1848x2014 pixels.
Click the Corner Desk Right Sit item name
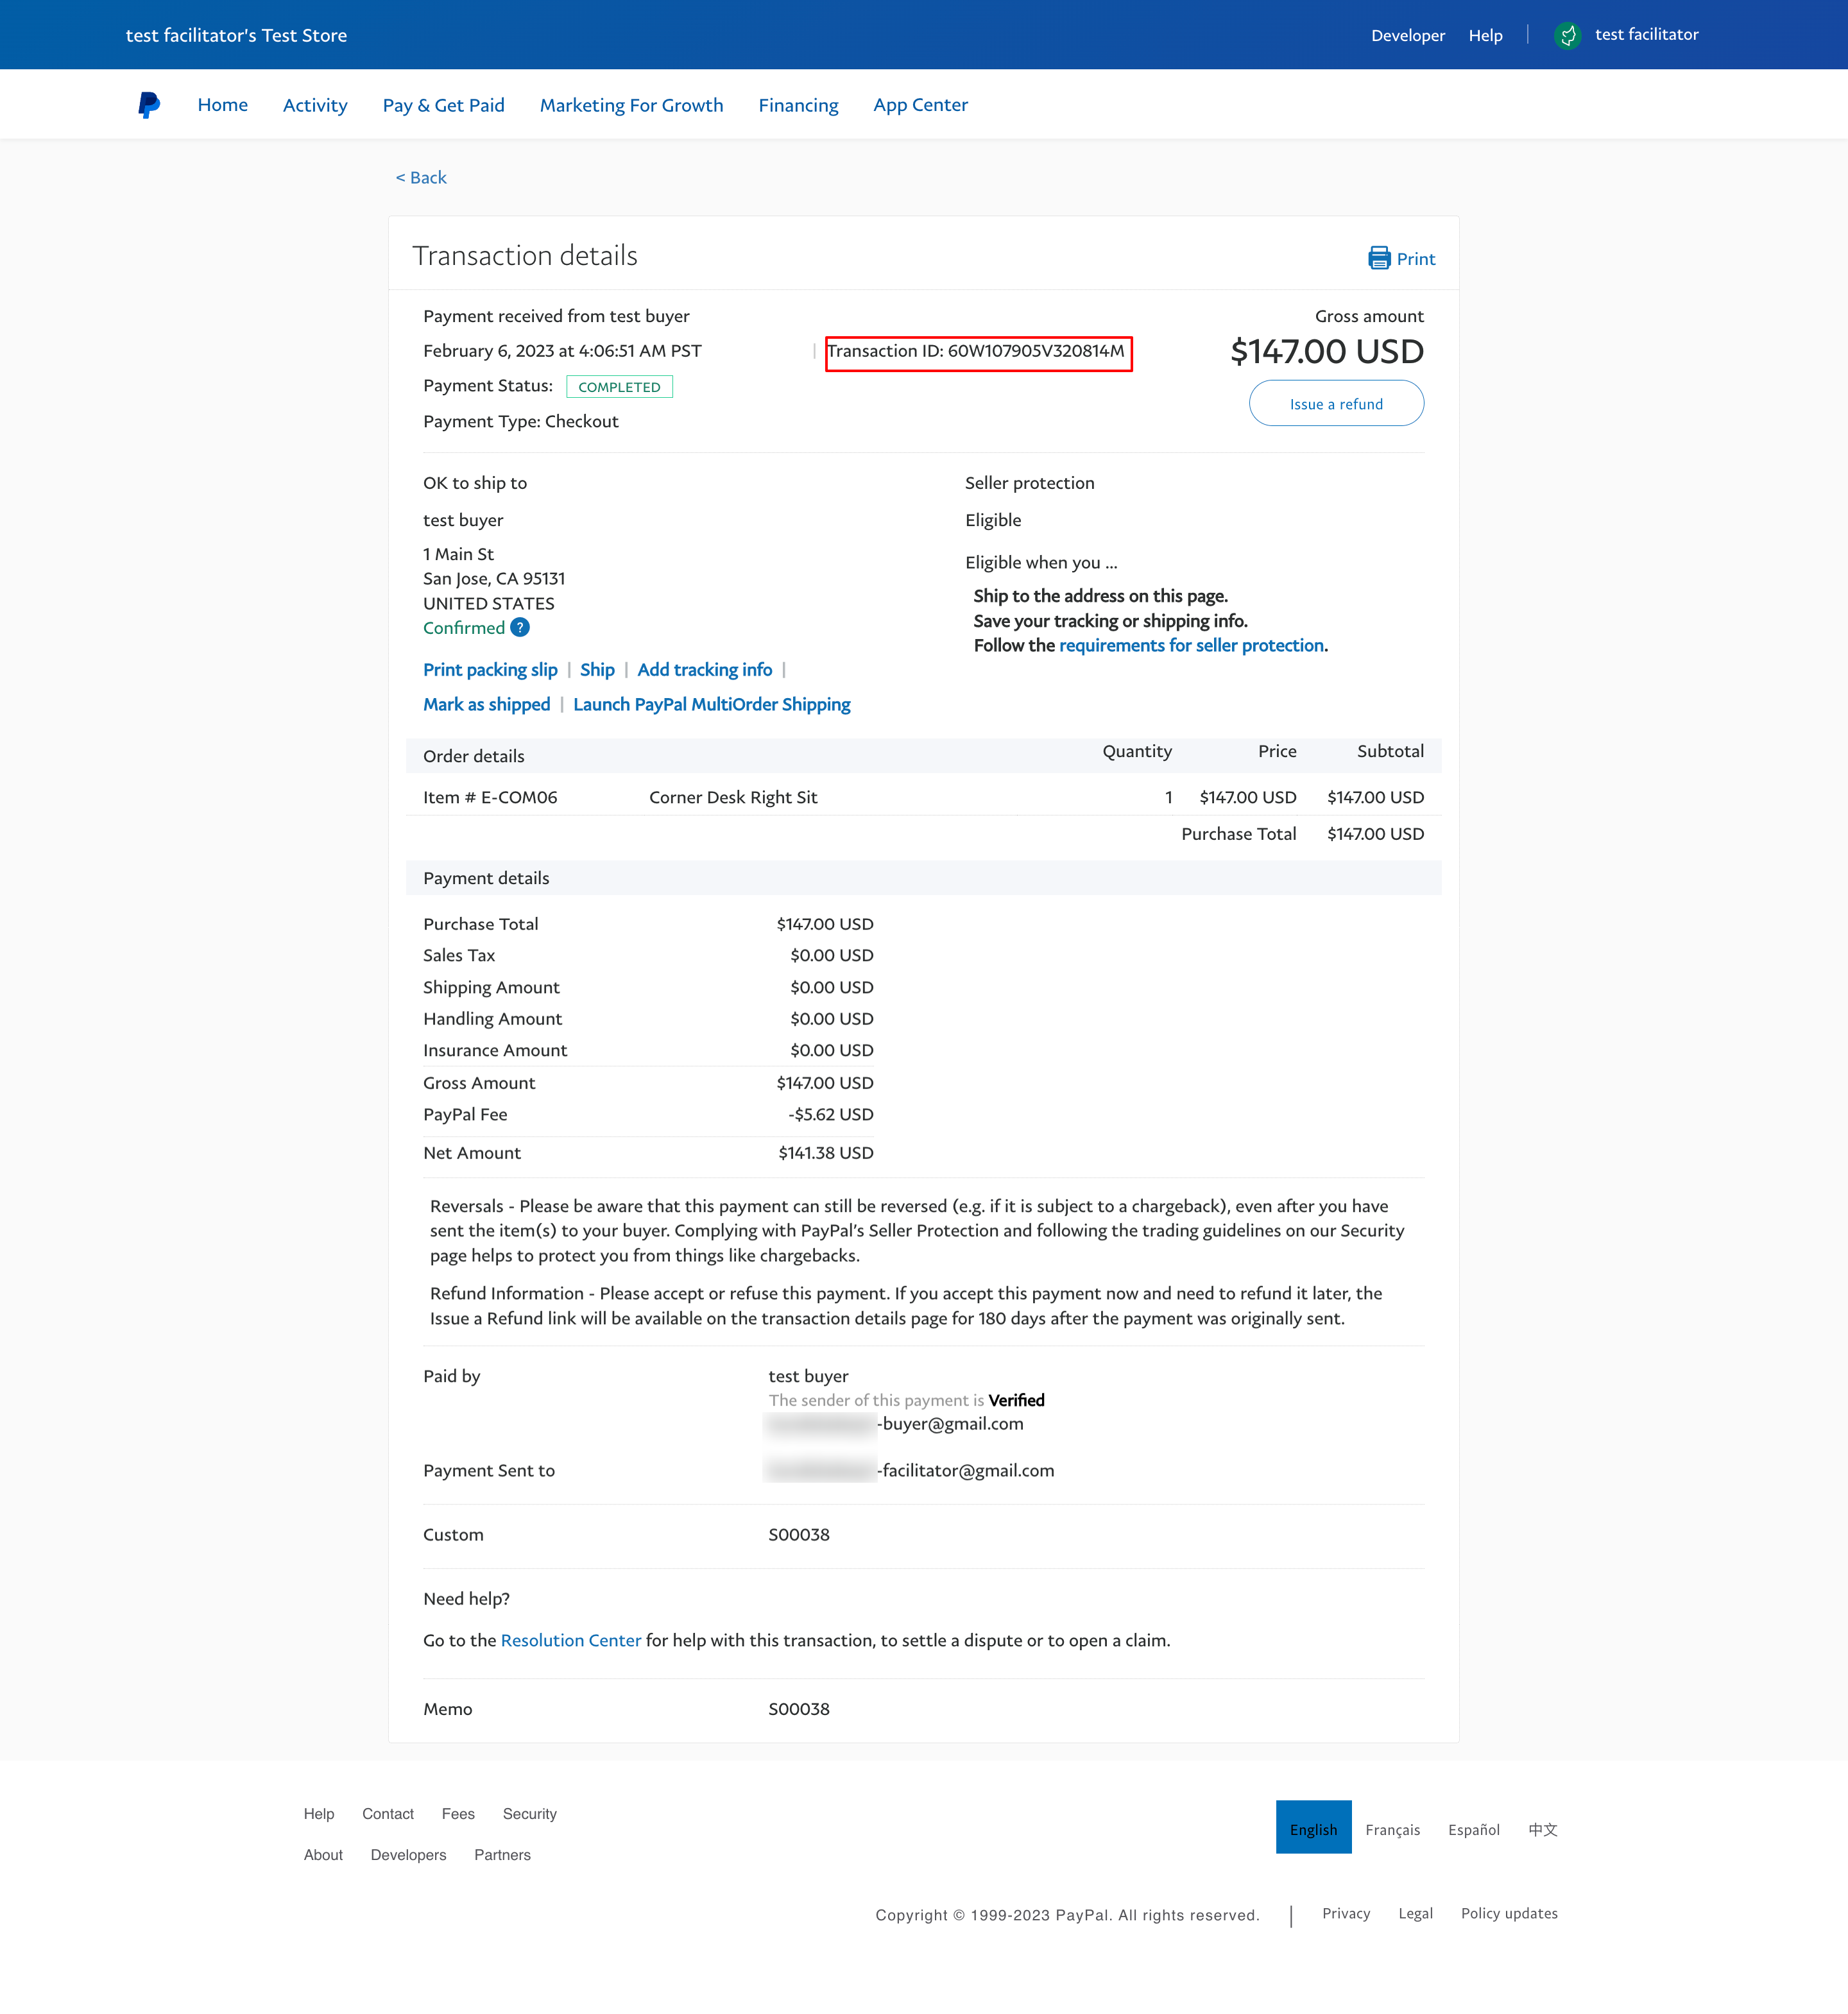coord(733,797)
